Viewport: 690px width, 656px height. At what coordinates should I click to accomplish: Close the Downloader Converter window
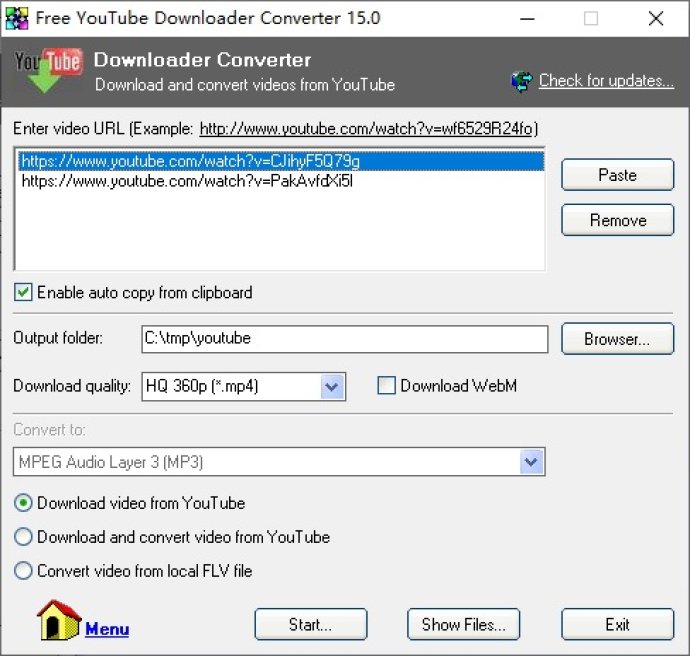(x=656, y=18)
